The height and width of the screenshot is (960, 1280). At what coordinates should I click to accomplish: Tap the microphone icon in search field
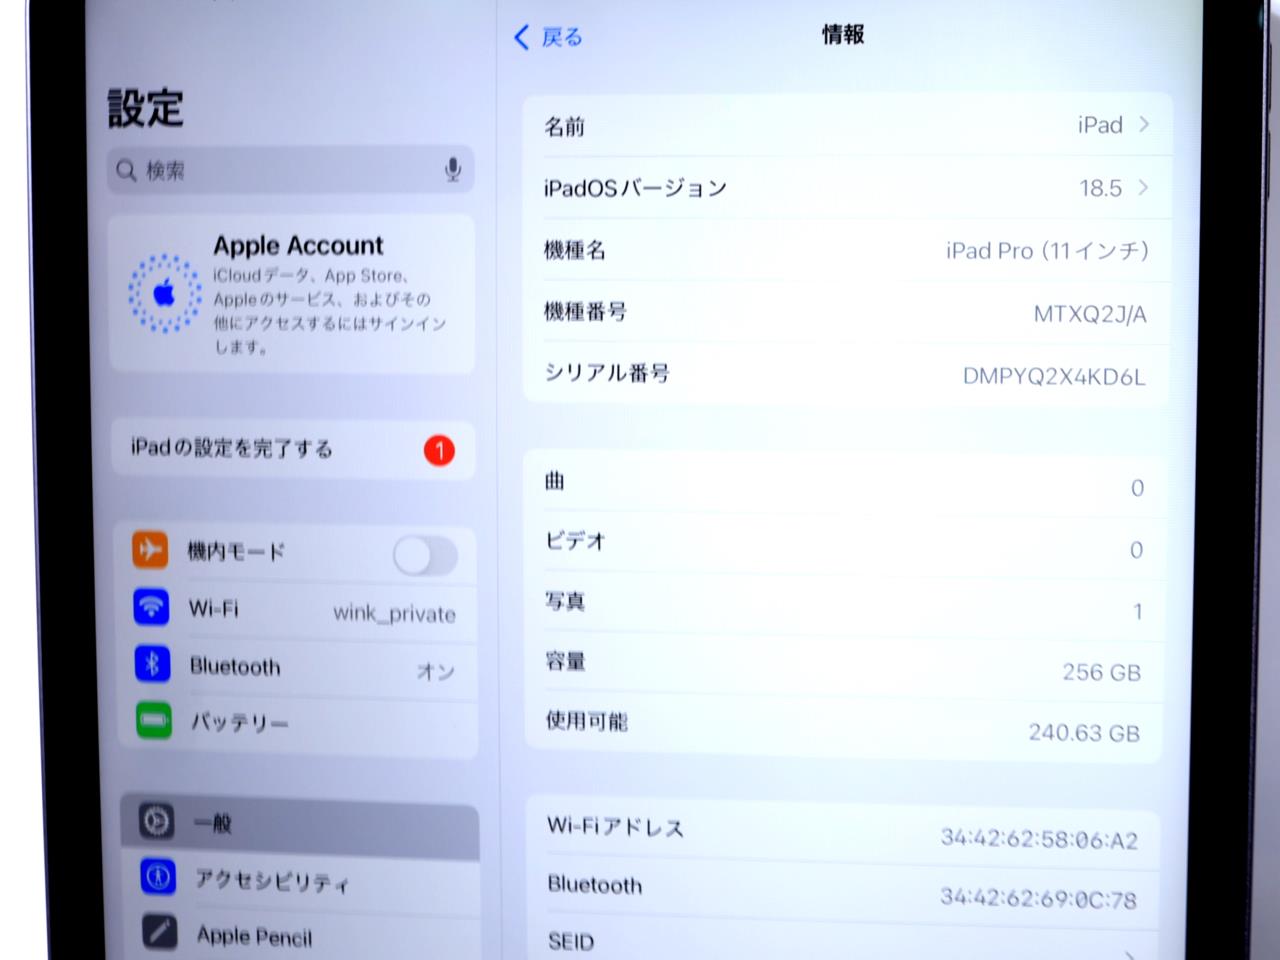tap(453, 169)
